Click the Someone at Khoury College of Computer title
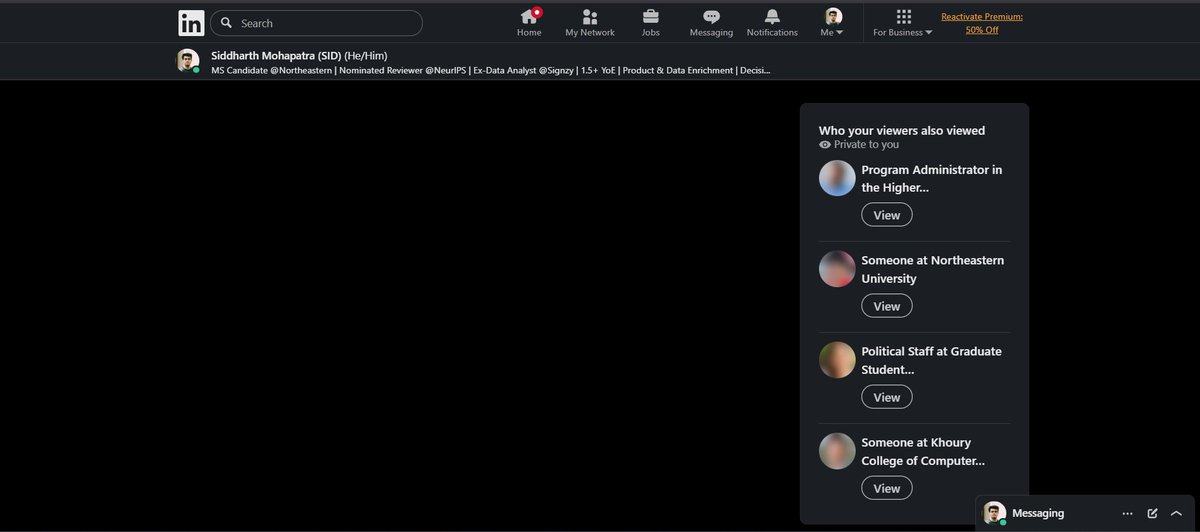 click(923, 451)
